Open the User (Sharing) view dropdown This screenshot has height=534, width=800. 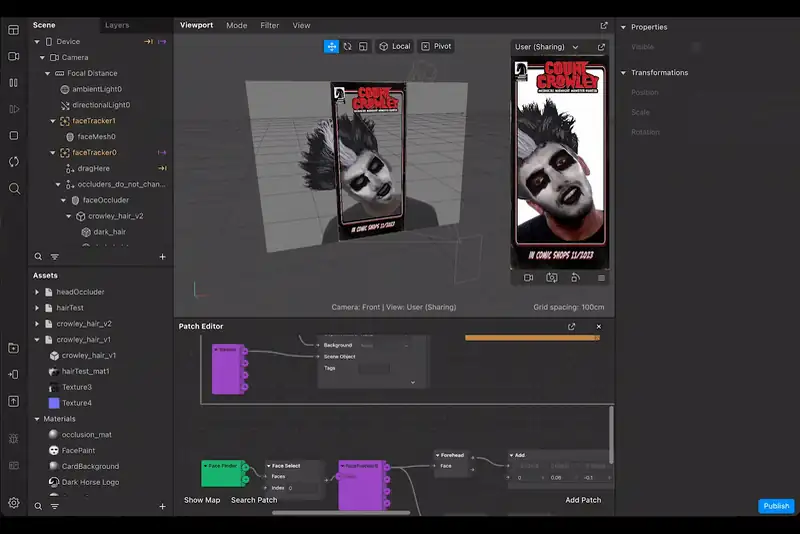coord(546,47)
